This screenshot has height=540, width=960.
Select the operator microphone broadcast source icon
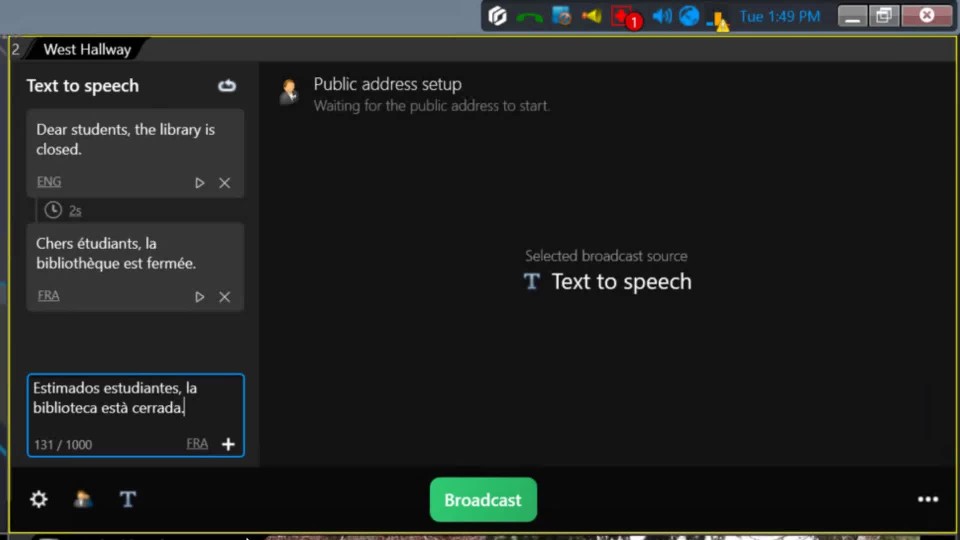83,499
